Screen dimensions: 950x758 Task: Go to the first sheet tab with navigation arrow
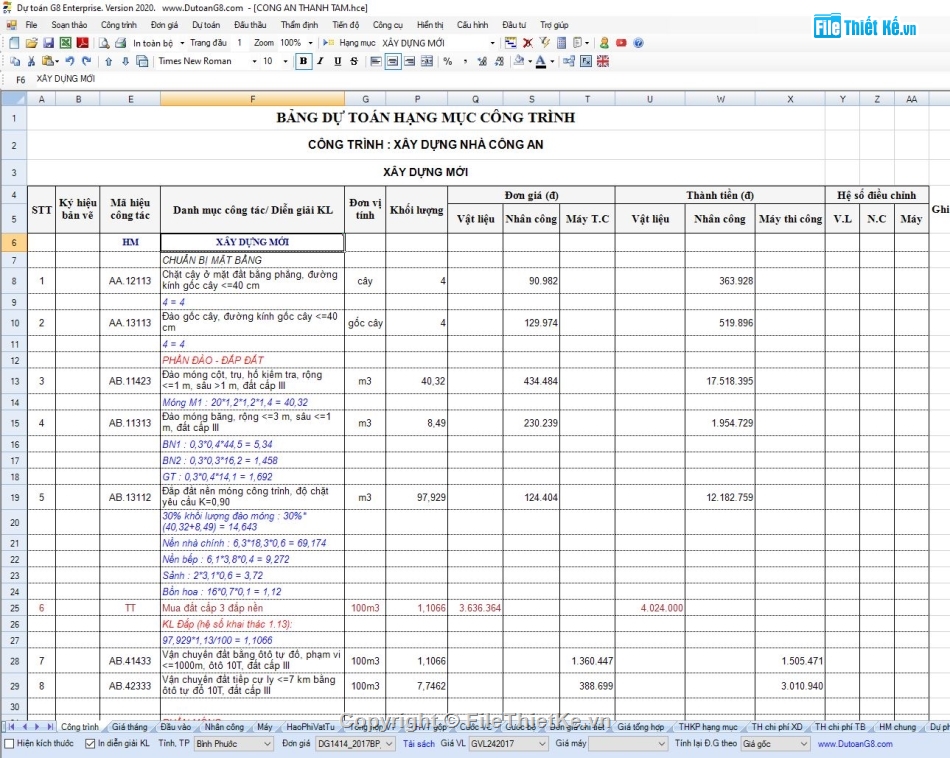coord(12,726)
